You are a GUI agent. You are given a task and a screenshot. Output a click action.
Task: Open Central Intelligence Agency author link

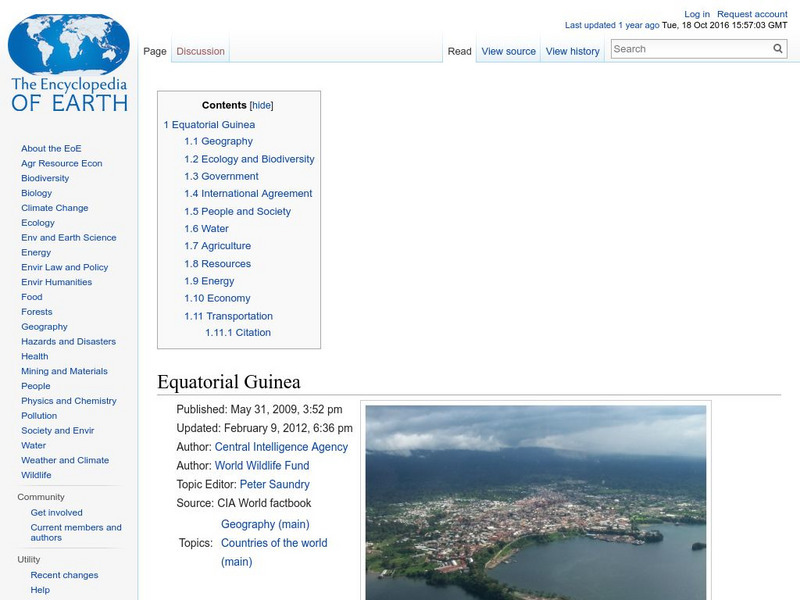(x=281, y=447)
